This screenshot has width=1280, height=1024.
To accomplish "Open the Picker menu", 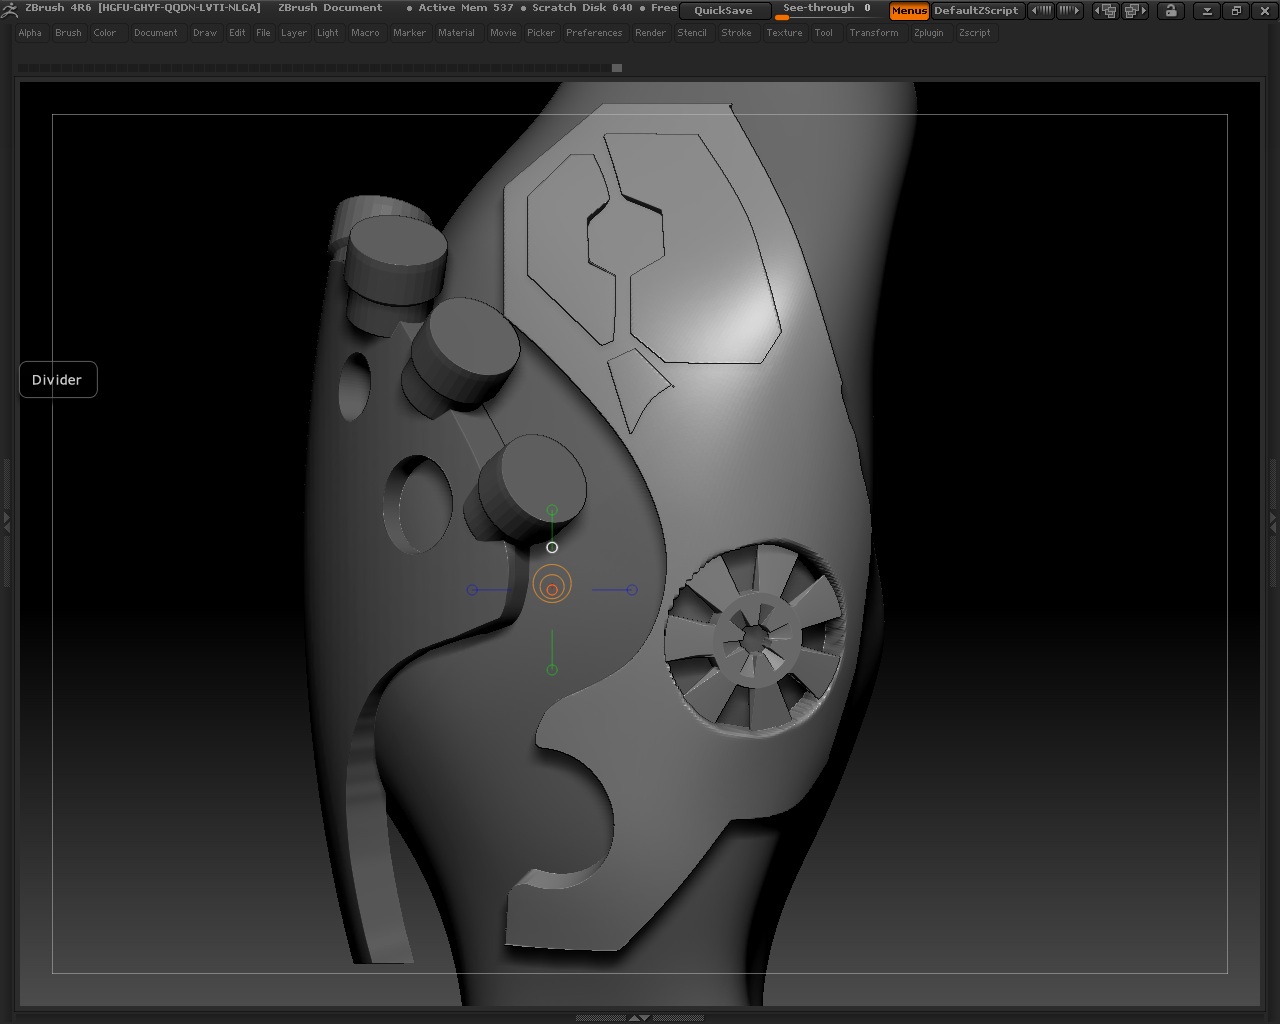I will [541, 33].
